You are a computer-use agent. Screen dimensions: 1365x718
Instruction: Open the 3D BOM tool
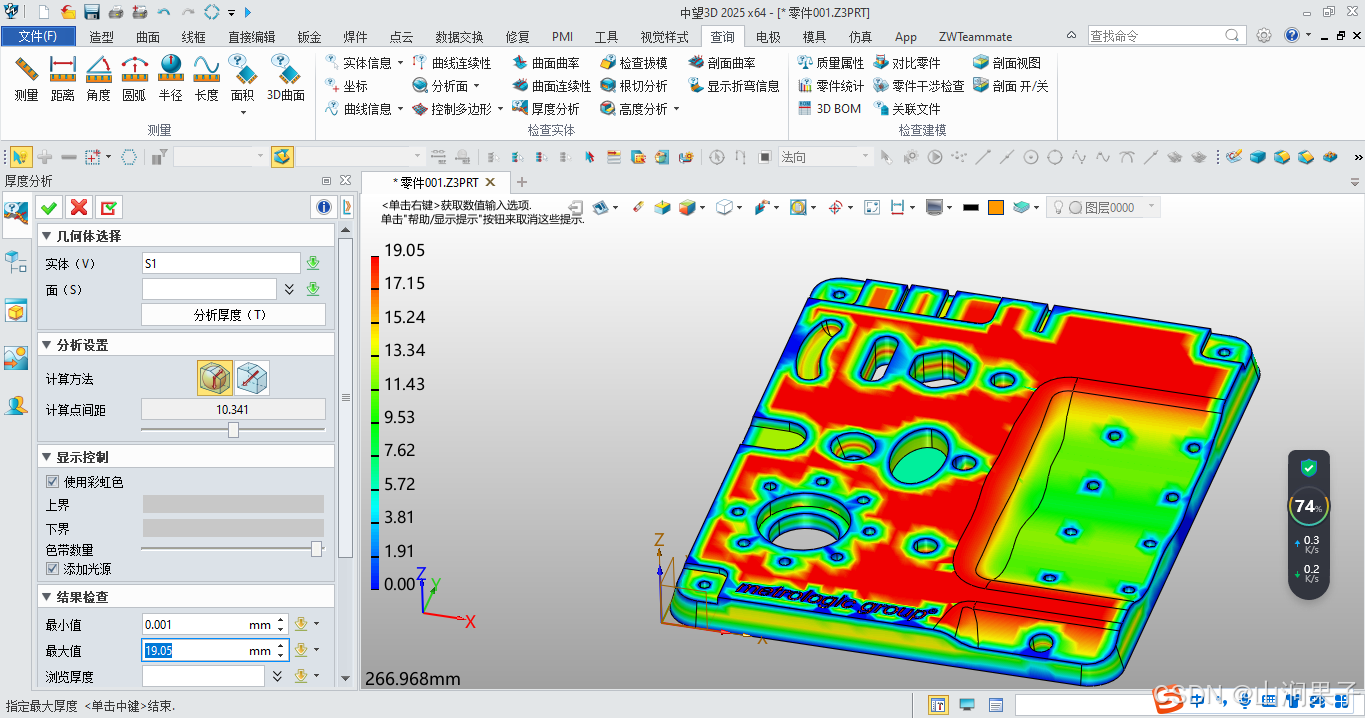click(829, 109)
